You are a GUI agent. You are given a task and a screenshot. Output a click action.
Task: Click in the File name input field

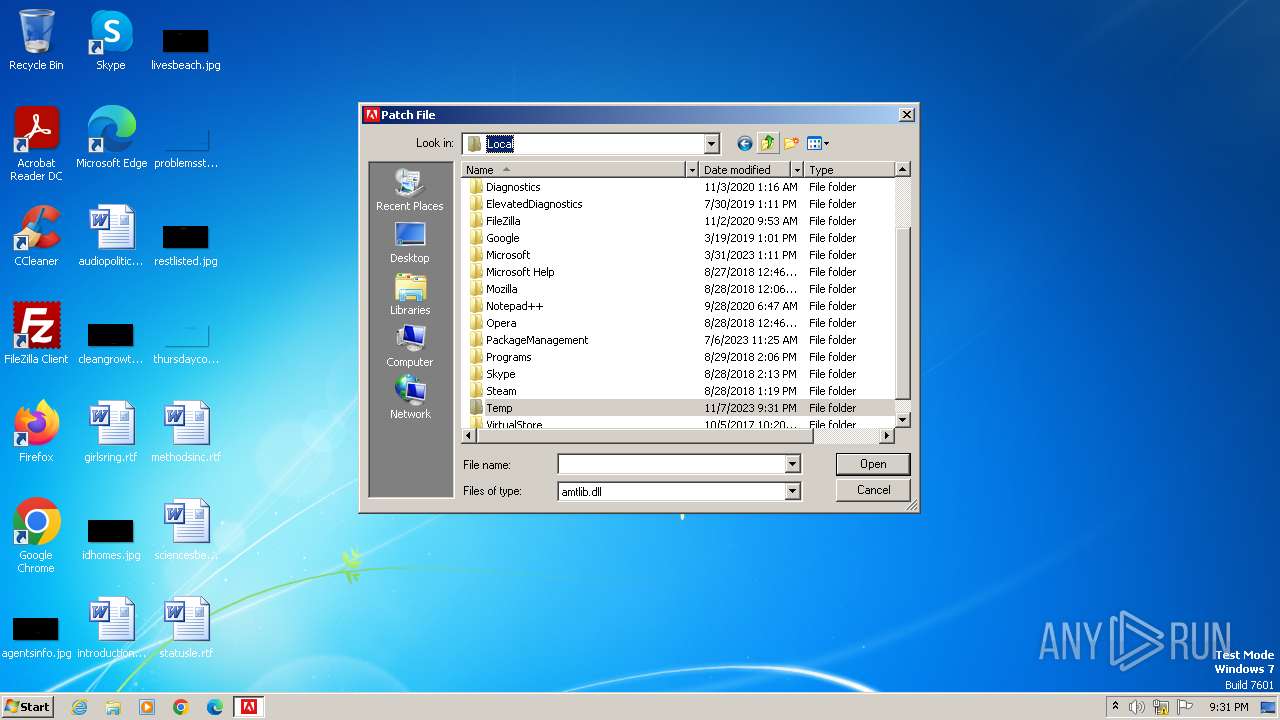point(671,464)
